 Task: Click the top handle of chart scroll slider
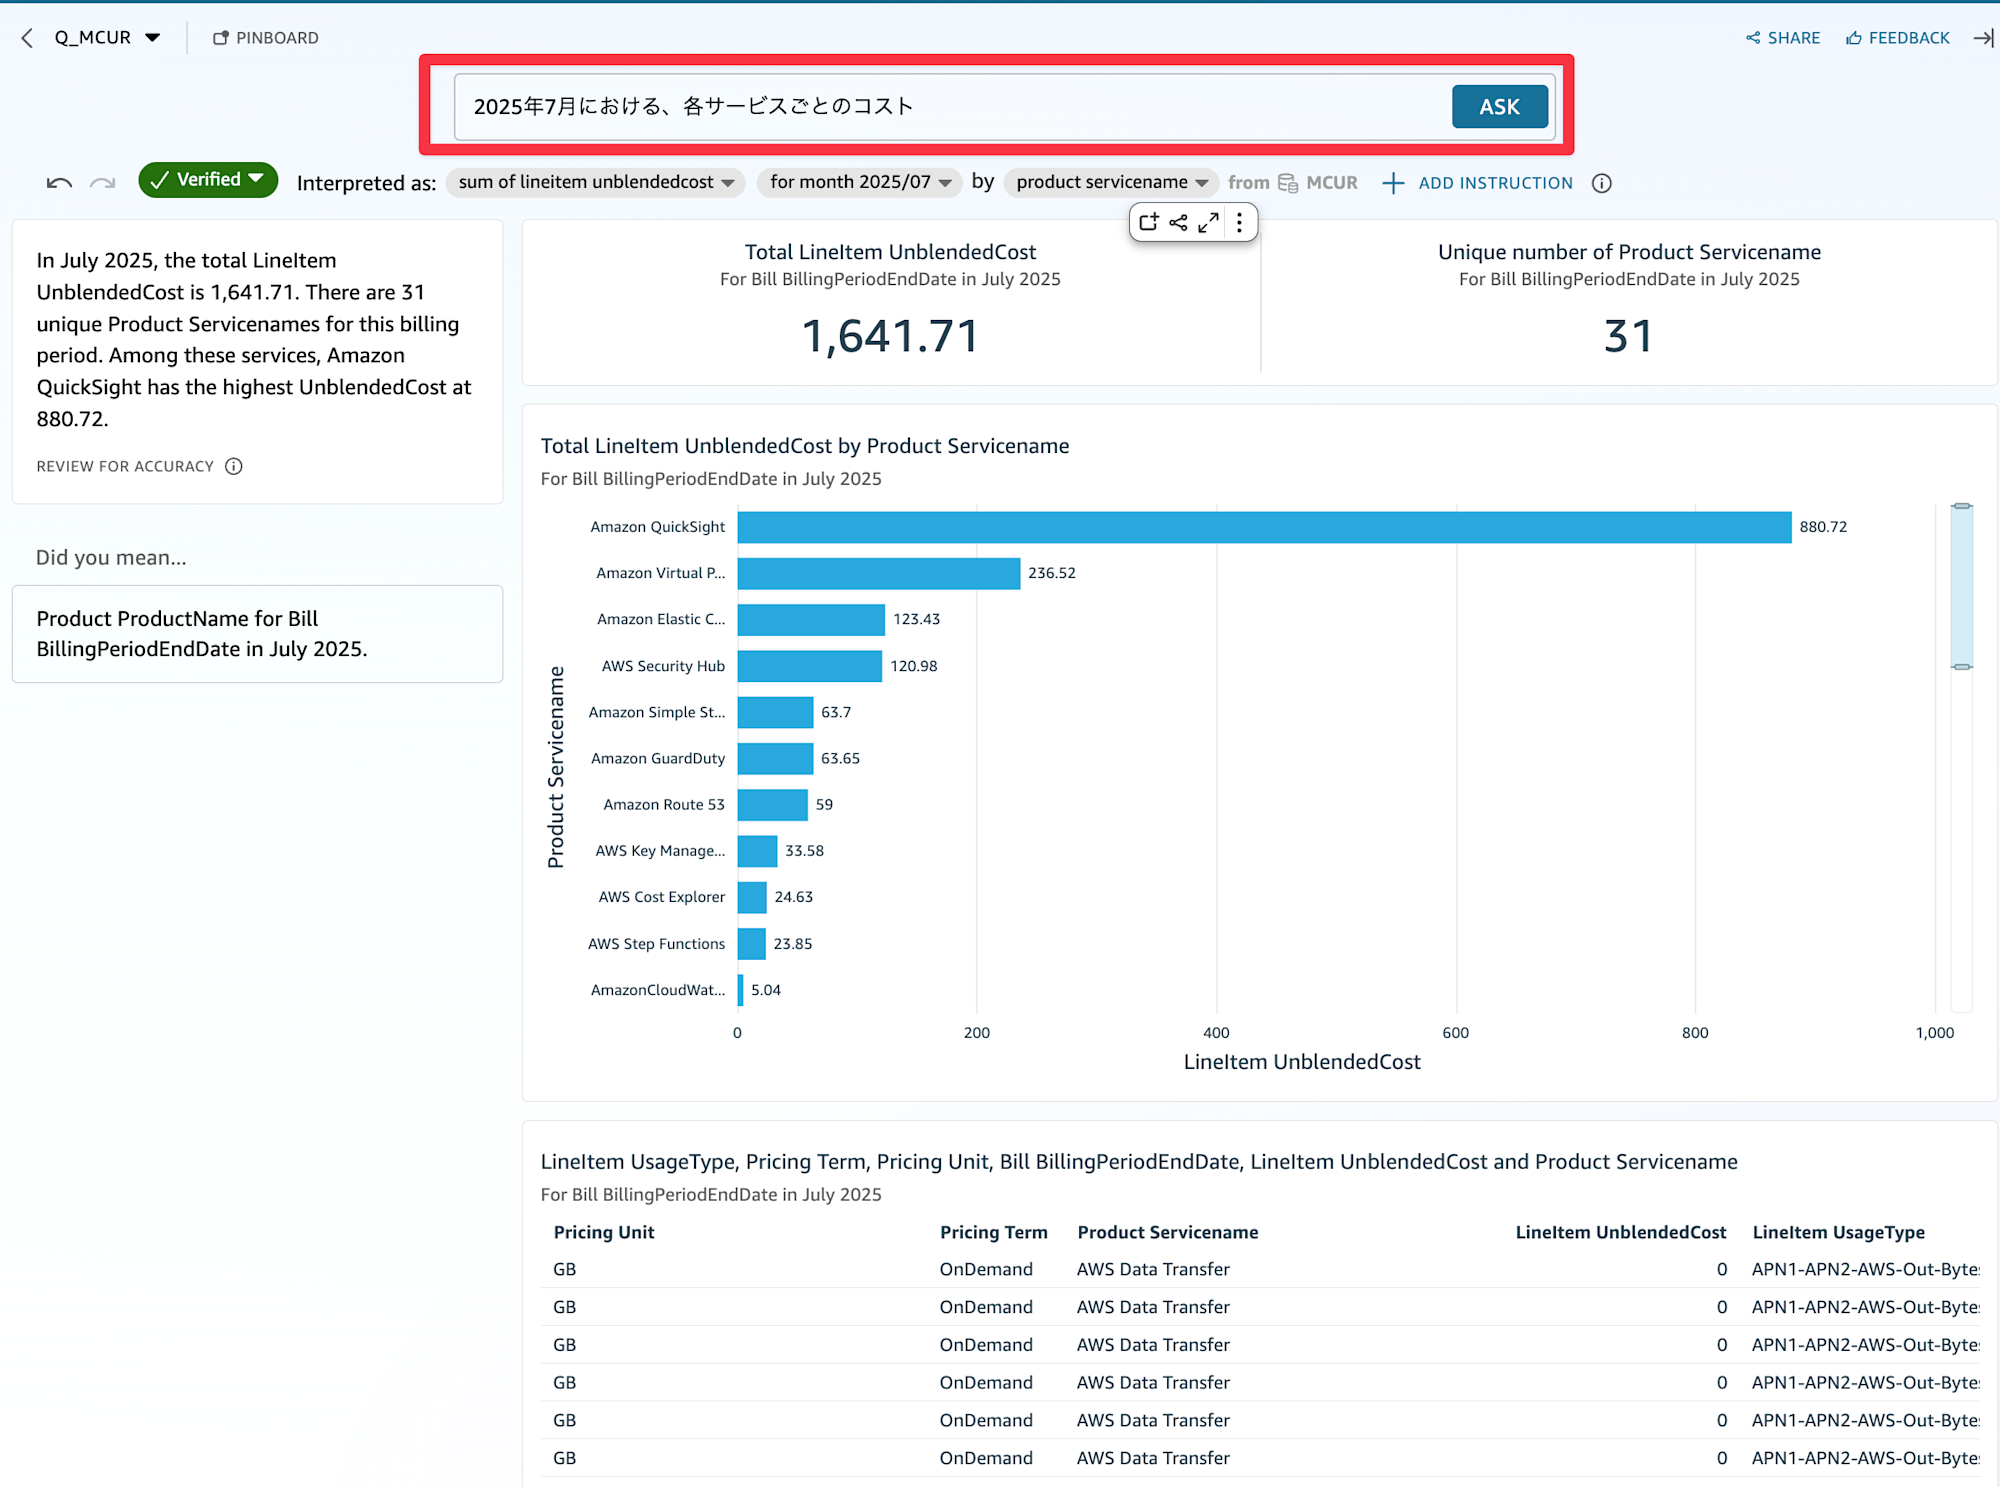pyautogui.click(x=1962, y=506)
